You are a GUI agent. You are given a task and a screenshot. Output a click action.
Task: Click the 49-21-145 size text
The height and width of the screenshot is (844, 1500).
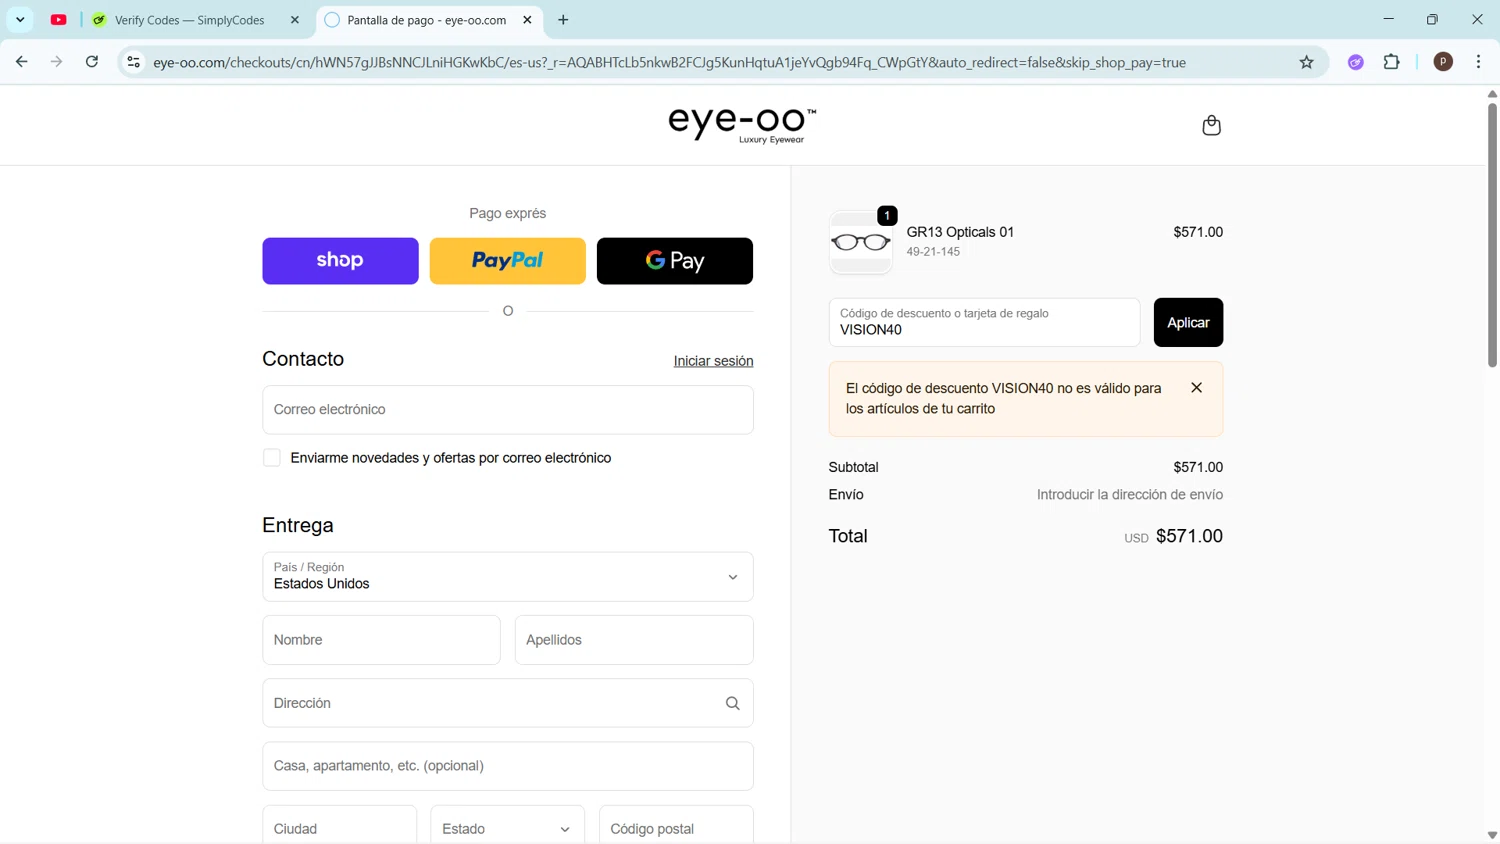tap(933, 252)
